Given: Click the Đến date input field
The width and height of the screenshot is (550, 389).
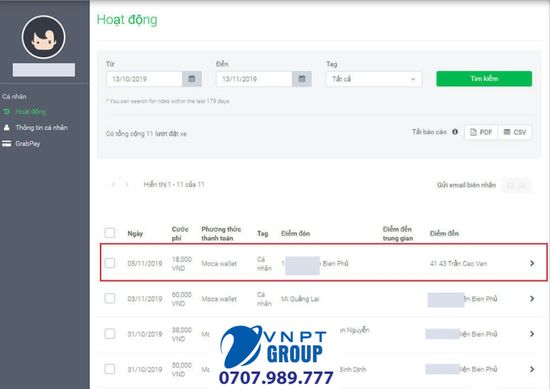Looking at the screenshot, I should [x=254, y=79].
